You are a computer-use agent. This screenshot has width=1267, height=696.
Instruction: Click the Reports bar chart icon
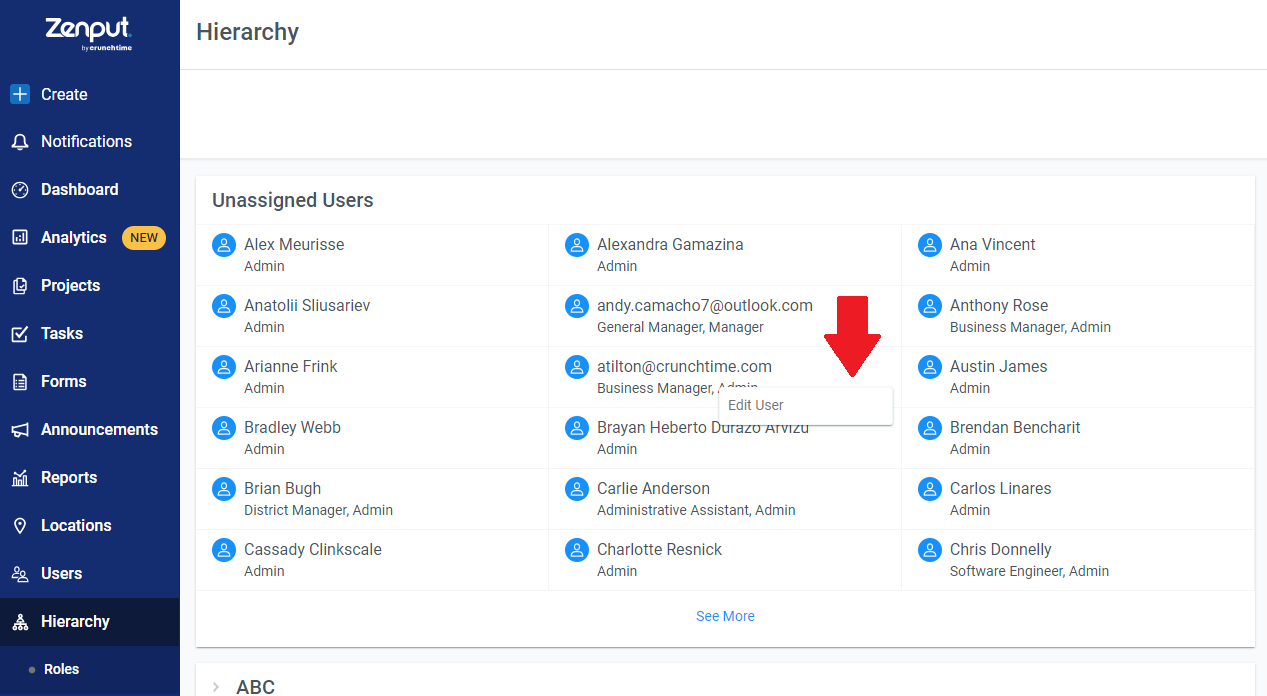[x=20, y=478]
